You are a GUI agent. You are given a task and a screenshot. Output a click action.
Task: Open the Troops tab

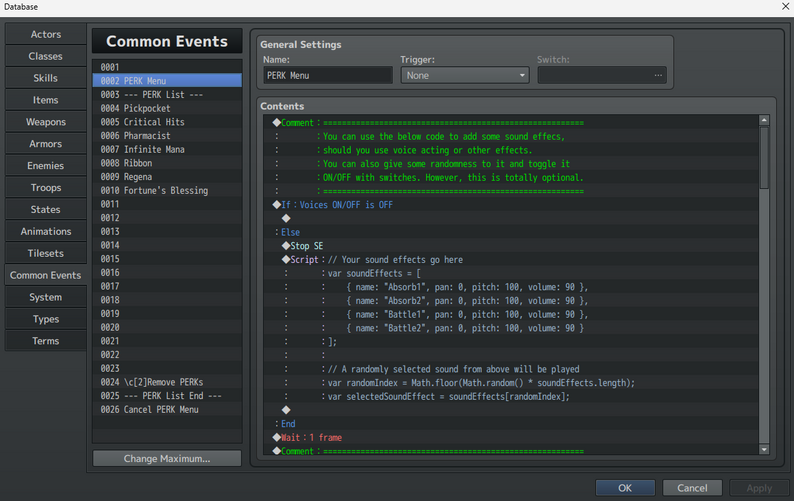pyautogui.click(x=46, y=187)
